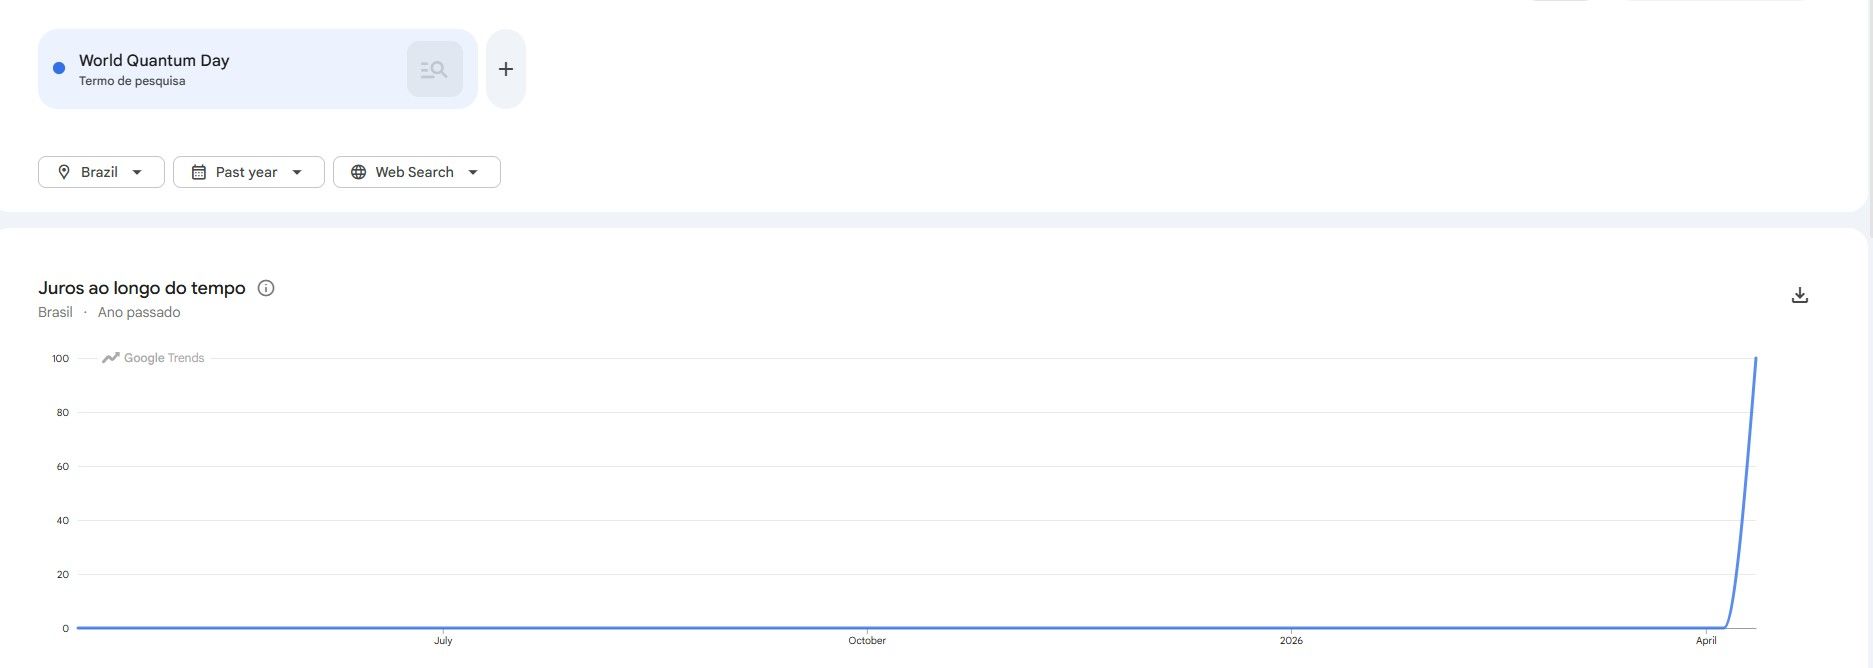Click the Google Trends logo on the chart

coord(153,358)
